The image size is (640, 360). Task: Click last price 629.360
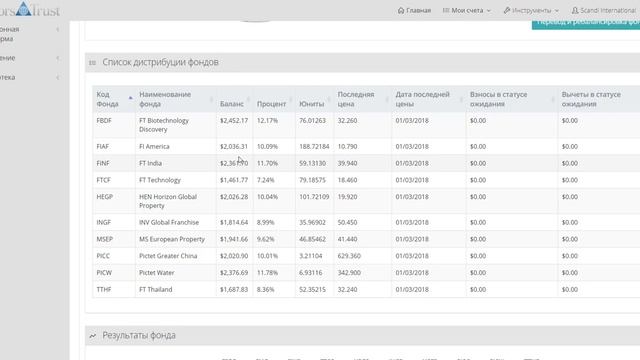[x=349, y=256]
